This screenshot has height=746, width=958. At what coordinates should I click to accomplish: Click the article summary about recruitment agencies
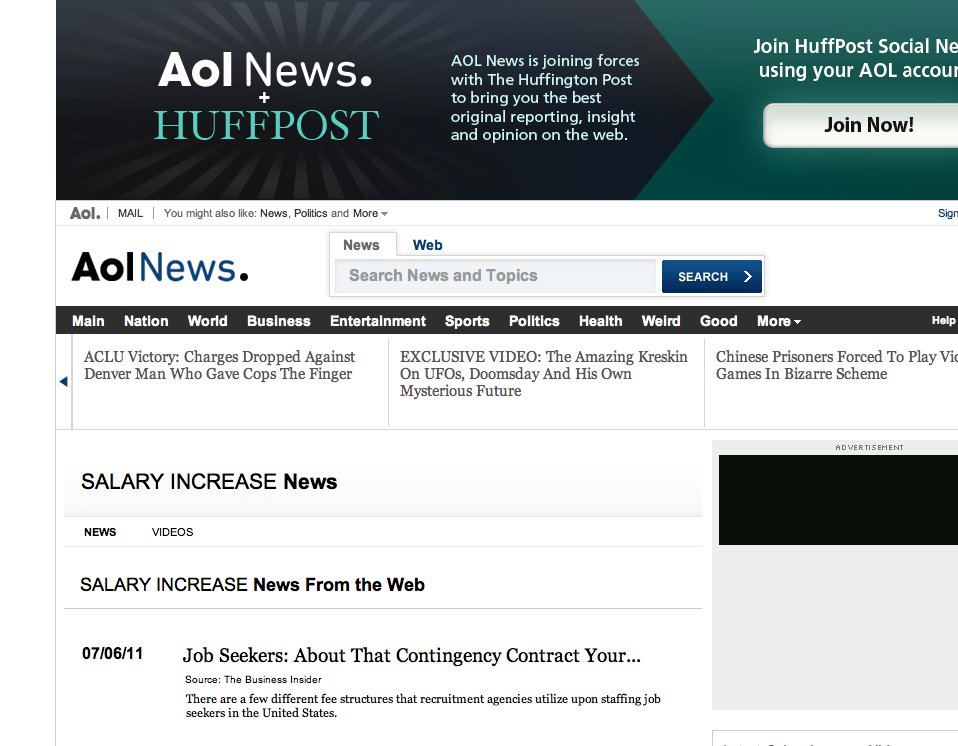(423, 706)
